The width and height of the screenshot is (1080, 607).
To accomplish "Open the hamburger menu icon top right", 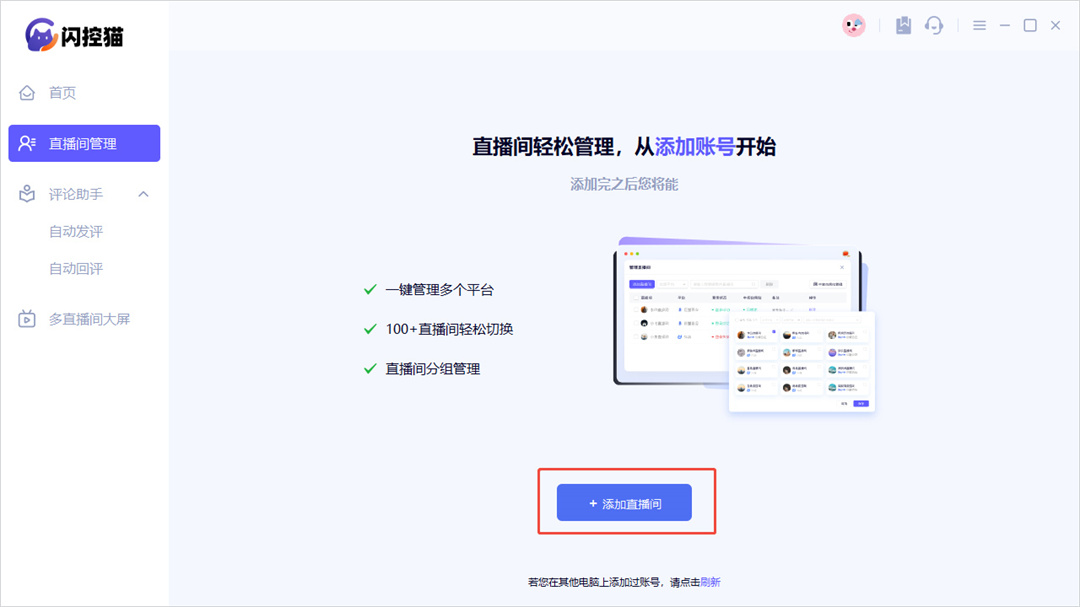I will [x=979, y=25].
